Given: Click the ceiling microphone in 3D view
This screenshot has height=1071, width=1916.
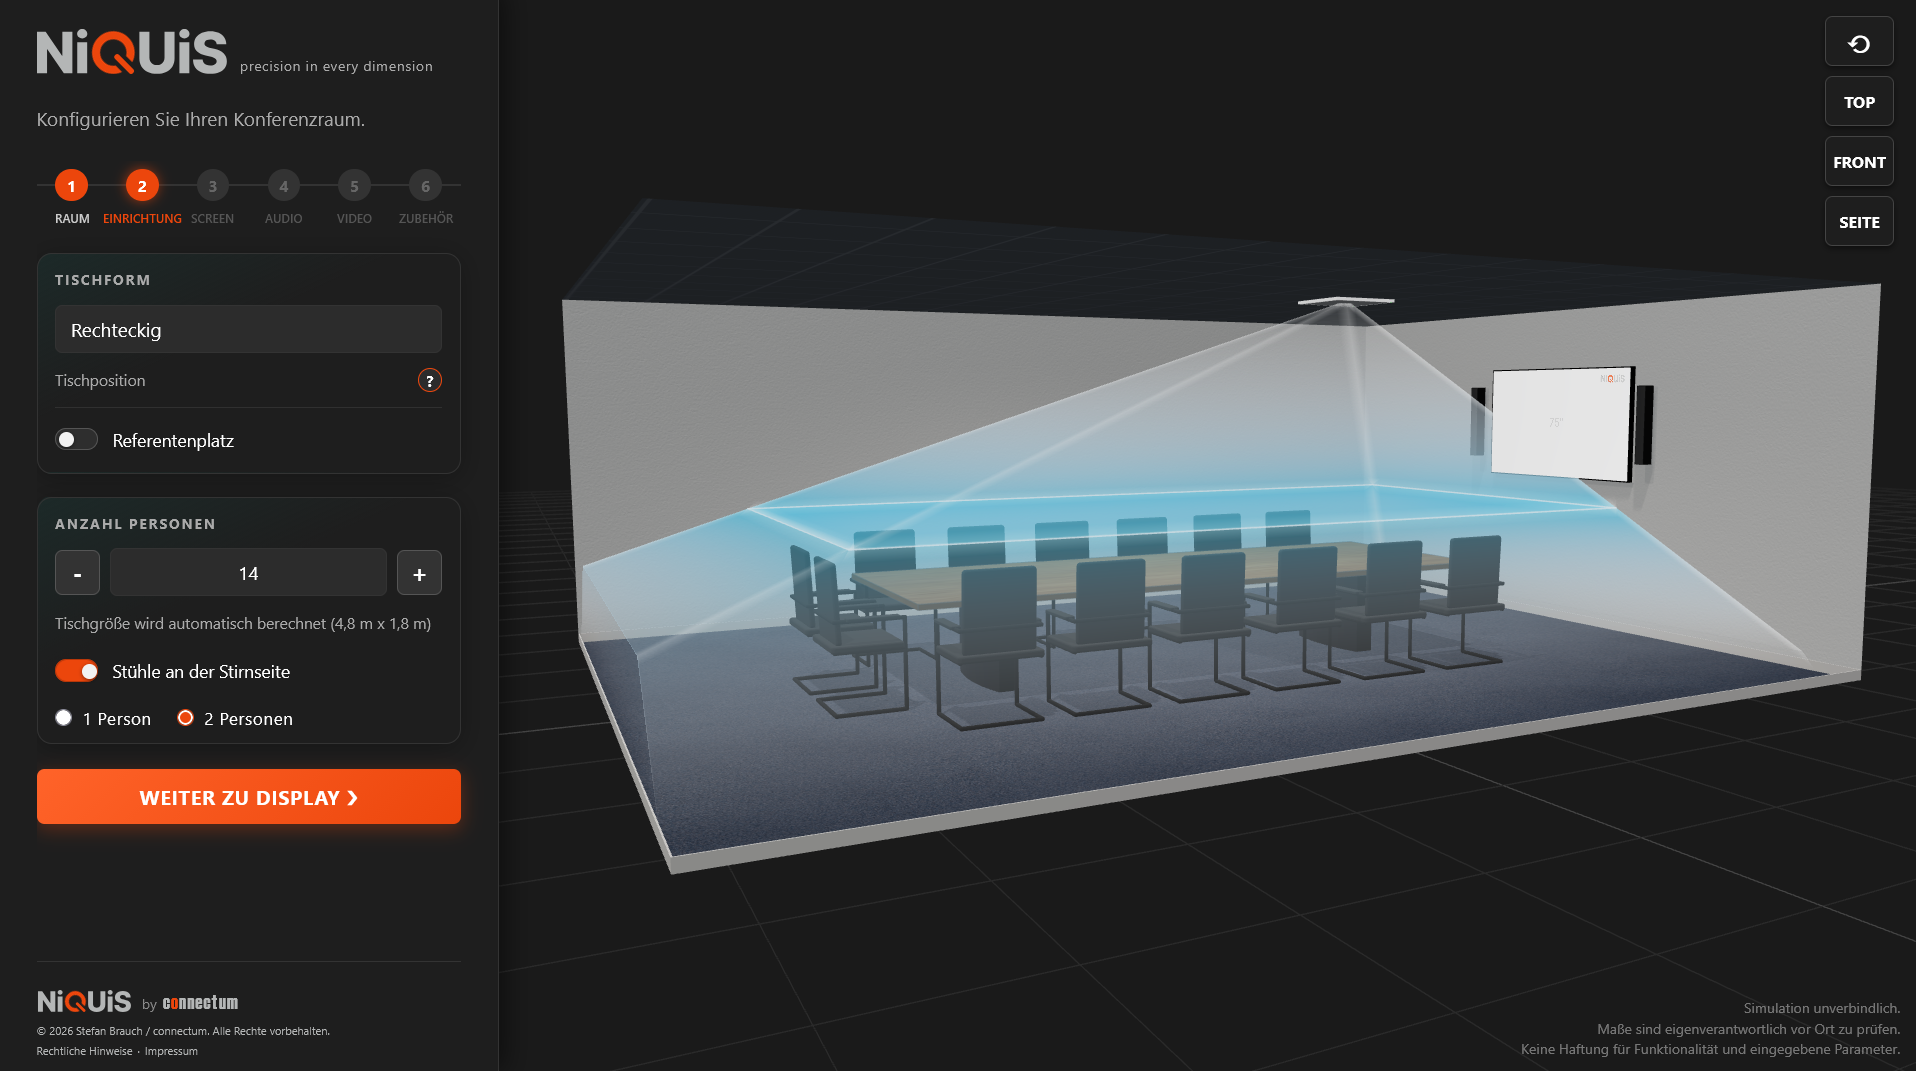Looking at the screenshot, I should tap(1345, 300).
